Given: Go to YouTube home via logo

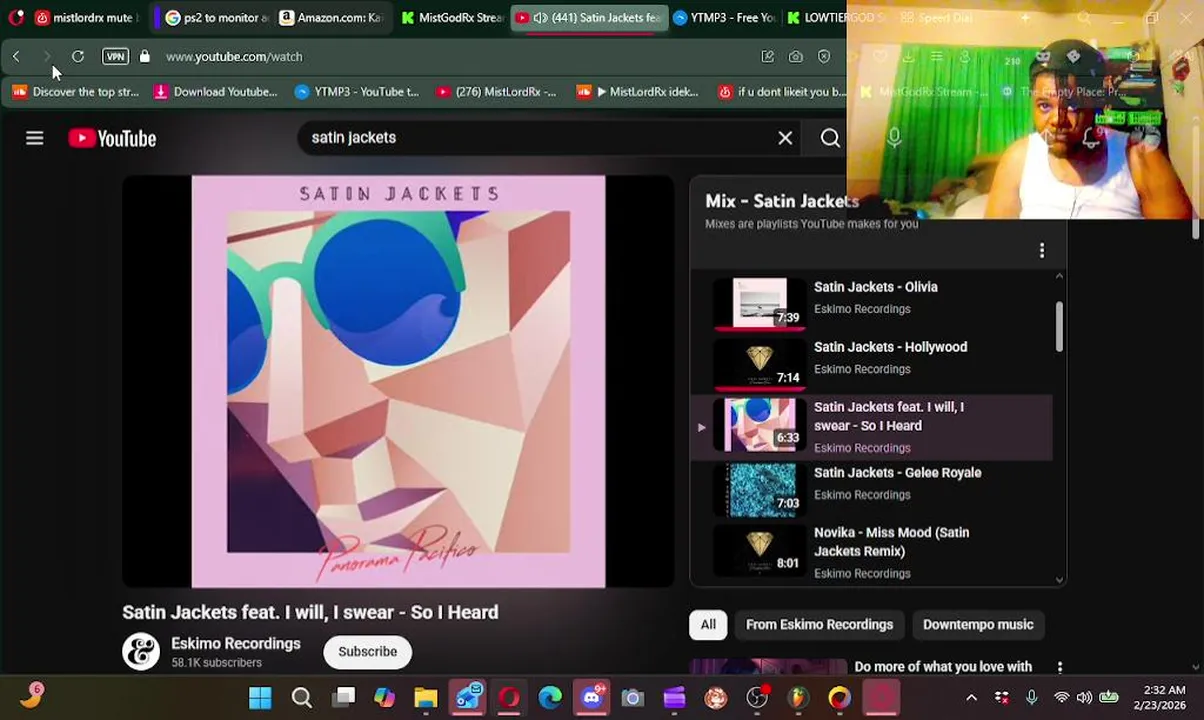Looking at the screenshot, I should [x=112, y=138].
